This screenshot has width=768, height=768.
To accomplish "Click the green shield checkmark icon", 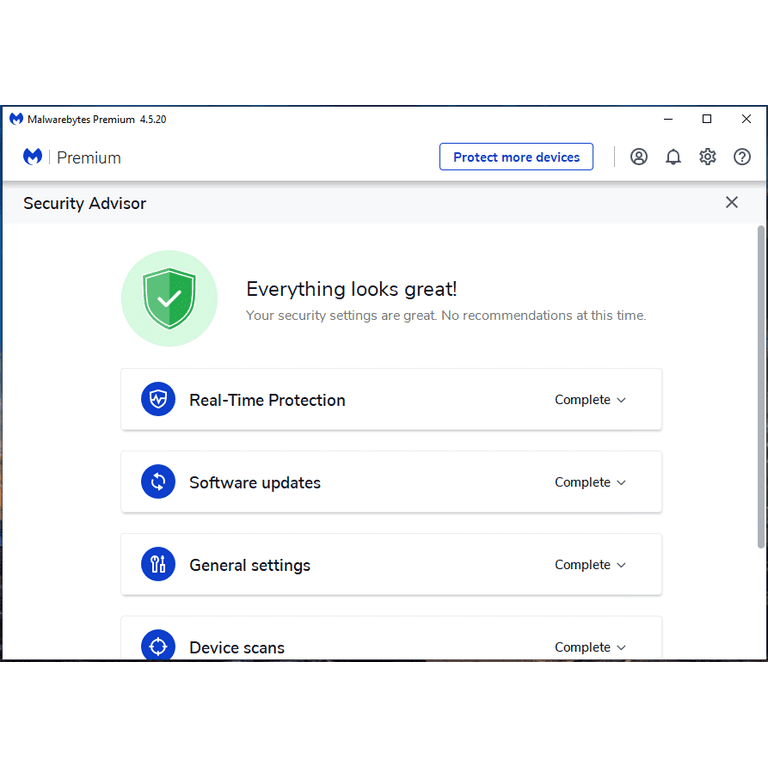I will click(x=169, y=298).
